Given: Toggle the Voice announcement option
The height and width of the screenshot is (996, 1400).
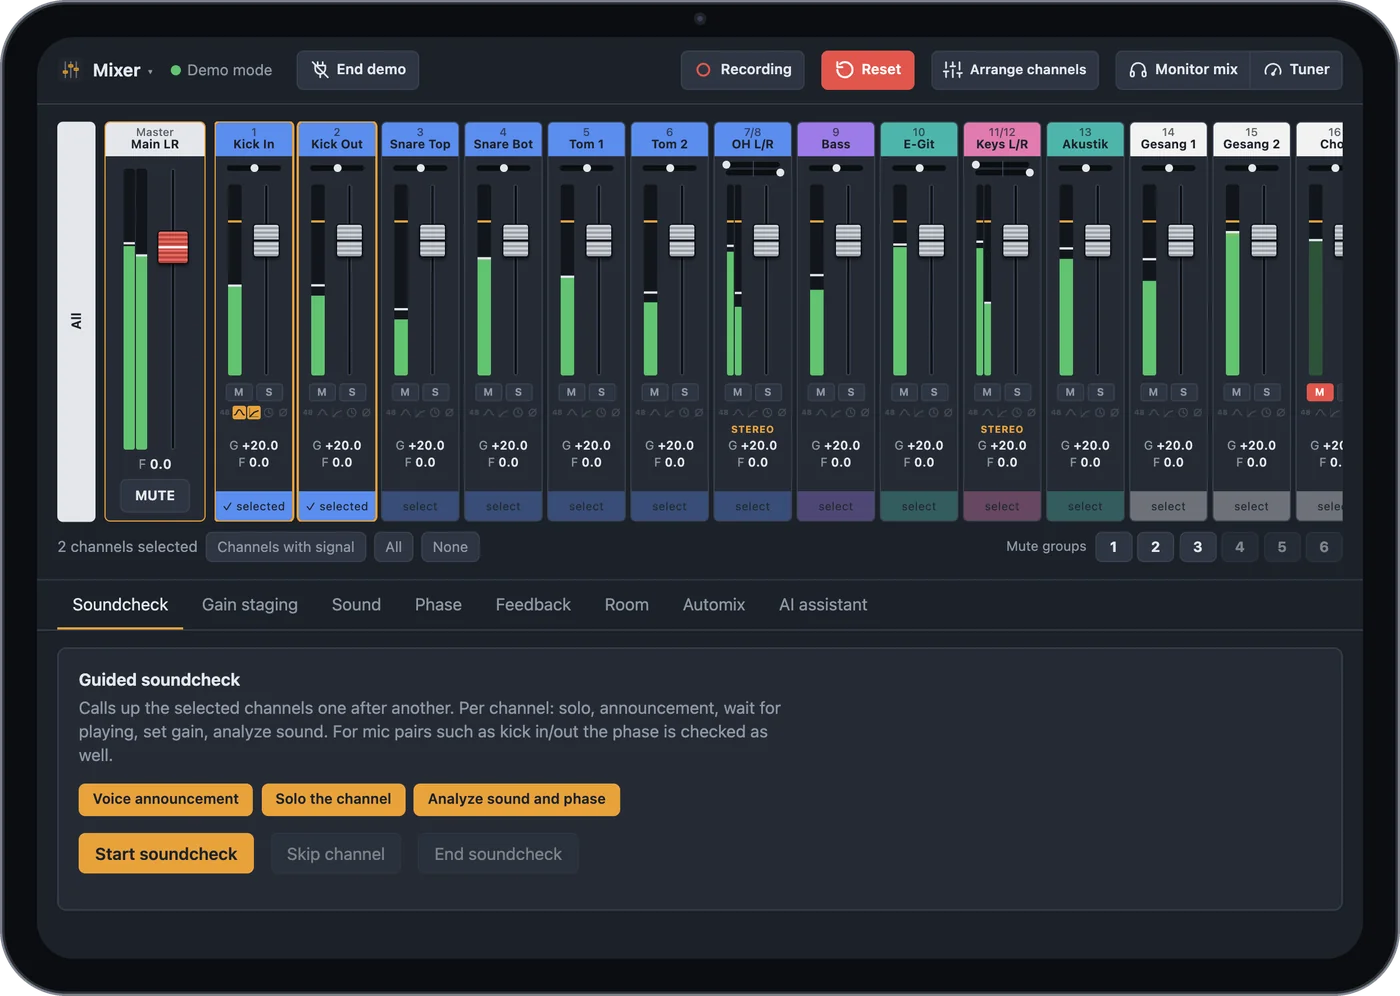Looking at the screenshot, I should point(166,799).
